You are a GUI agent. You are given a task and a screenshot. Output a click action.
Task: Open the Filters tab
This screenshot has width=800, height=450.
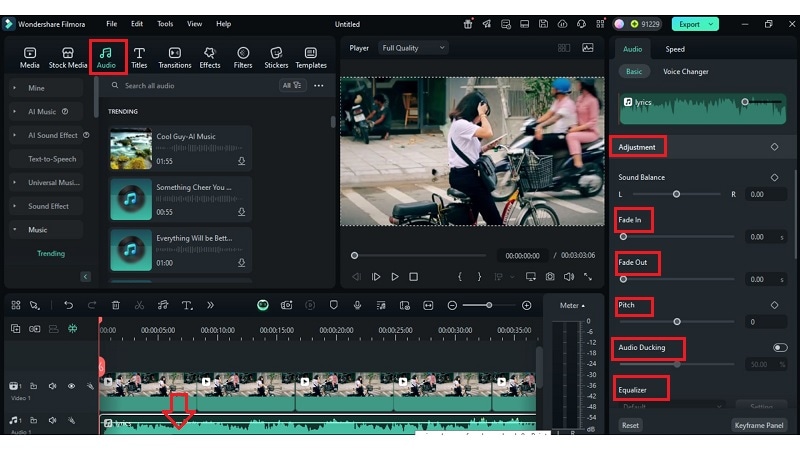pyautogui.click(x=243, y=58)
